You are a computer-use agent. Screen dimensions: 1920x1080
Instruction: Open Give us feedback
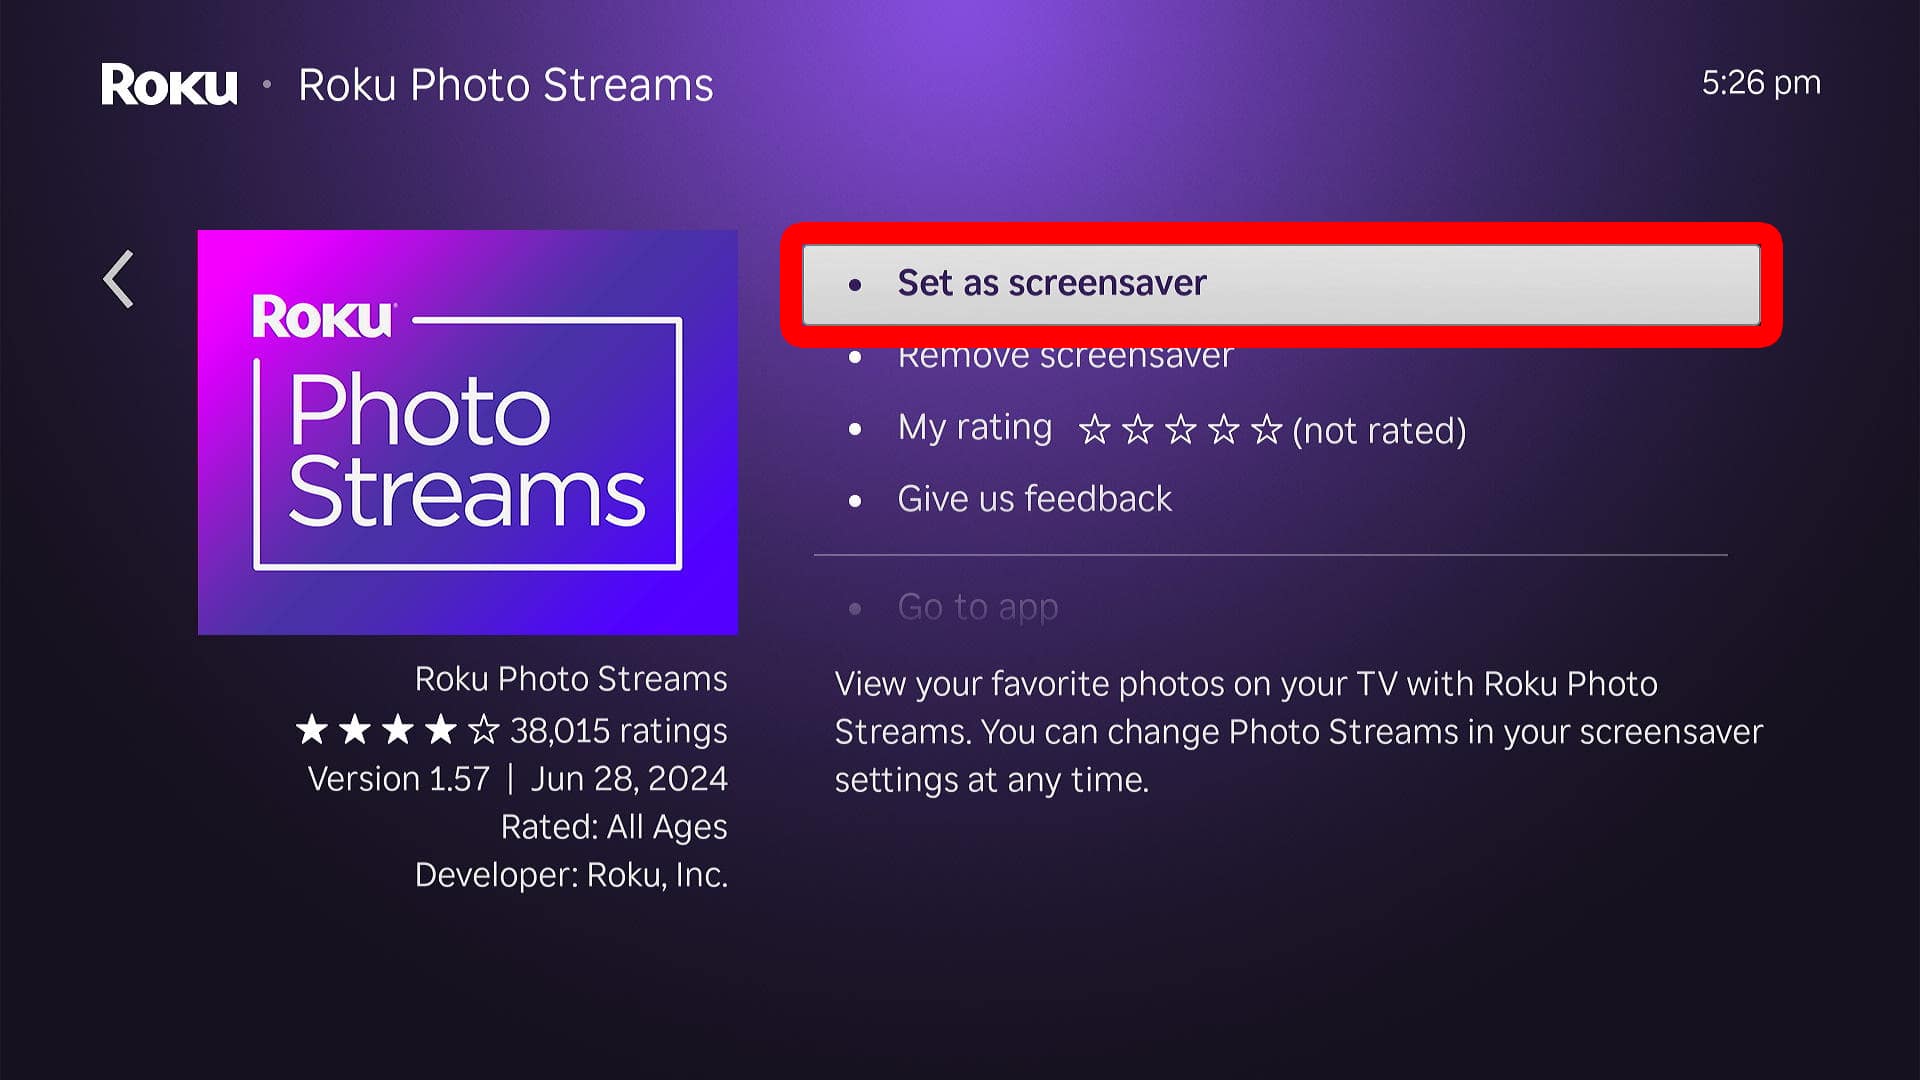coord(1034,498)
